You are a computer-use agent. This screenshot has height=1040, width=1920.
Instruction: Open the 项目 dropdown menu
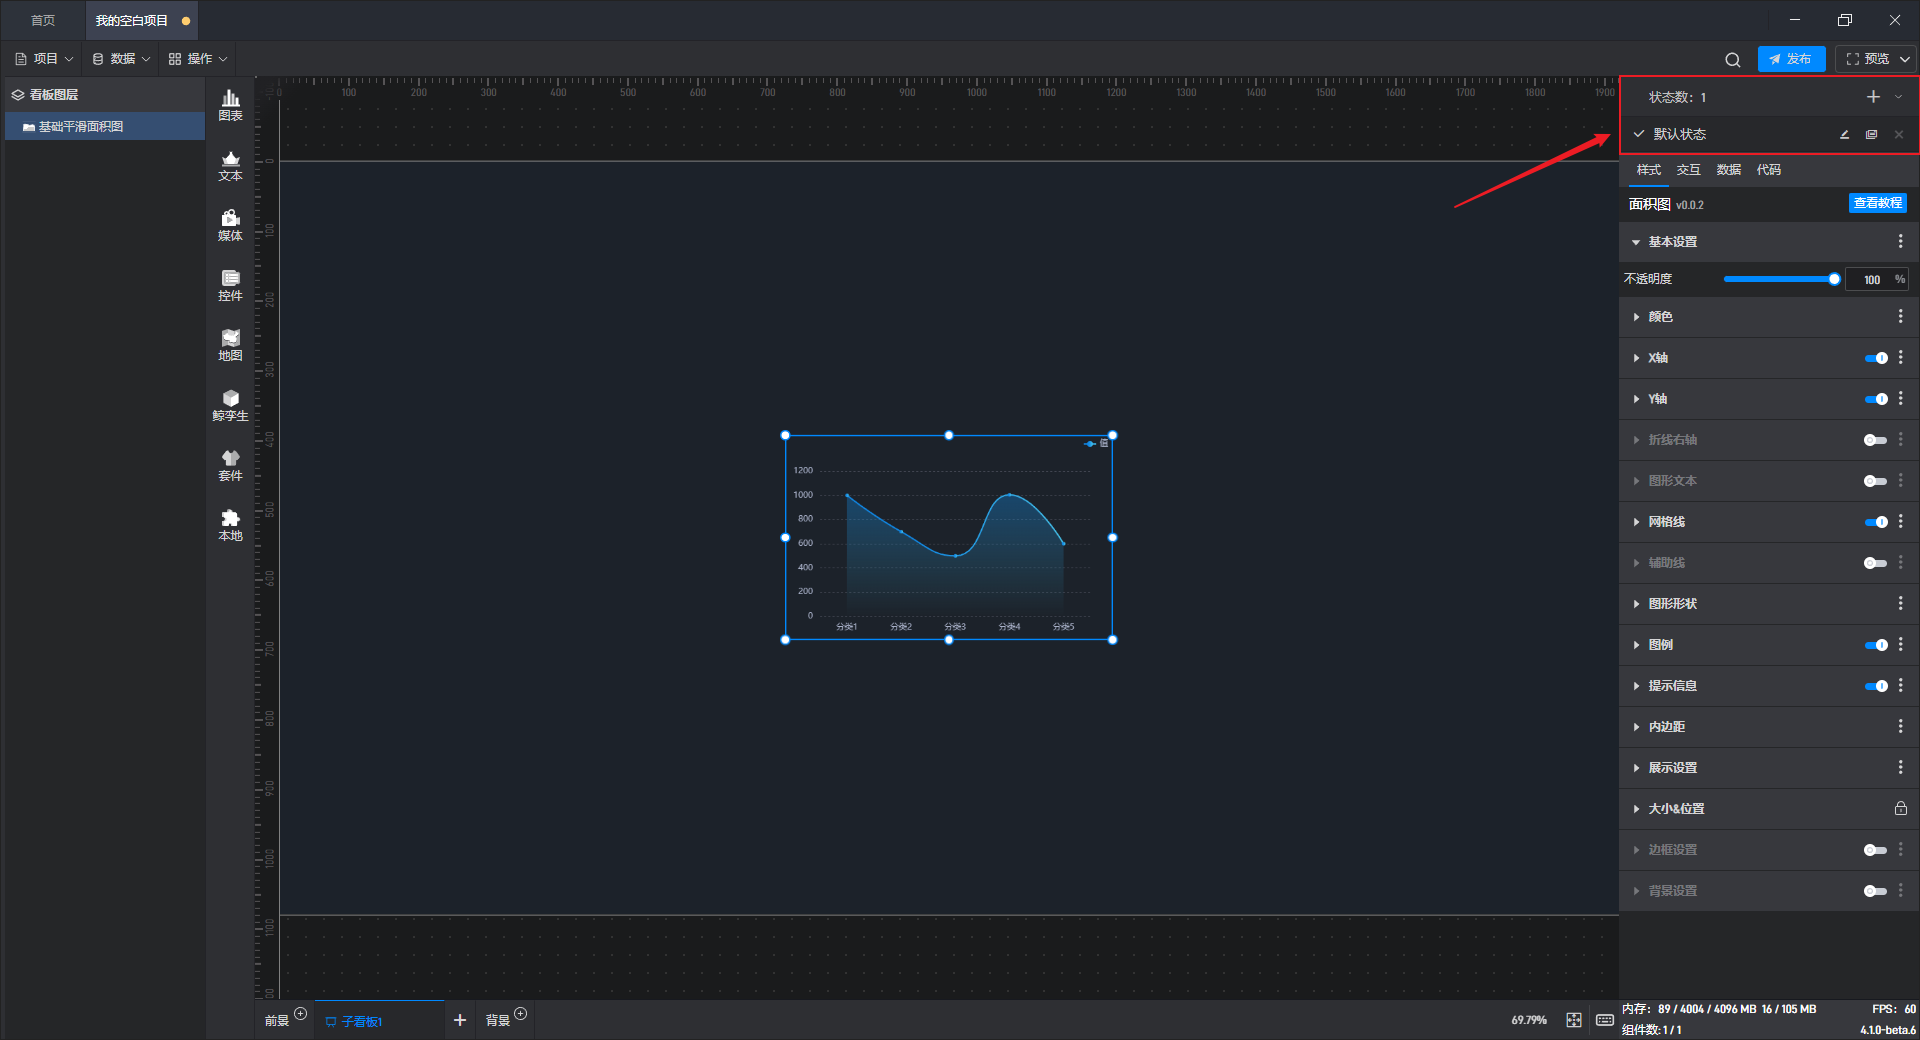(44, 59)
